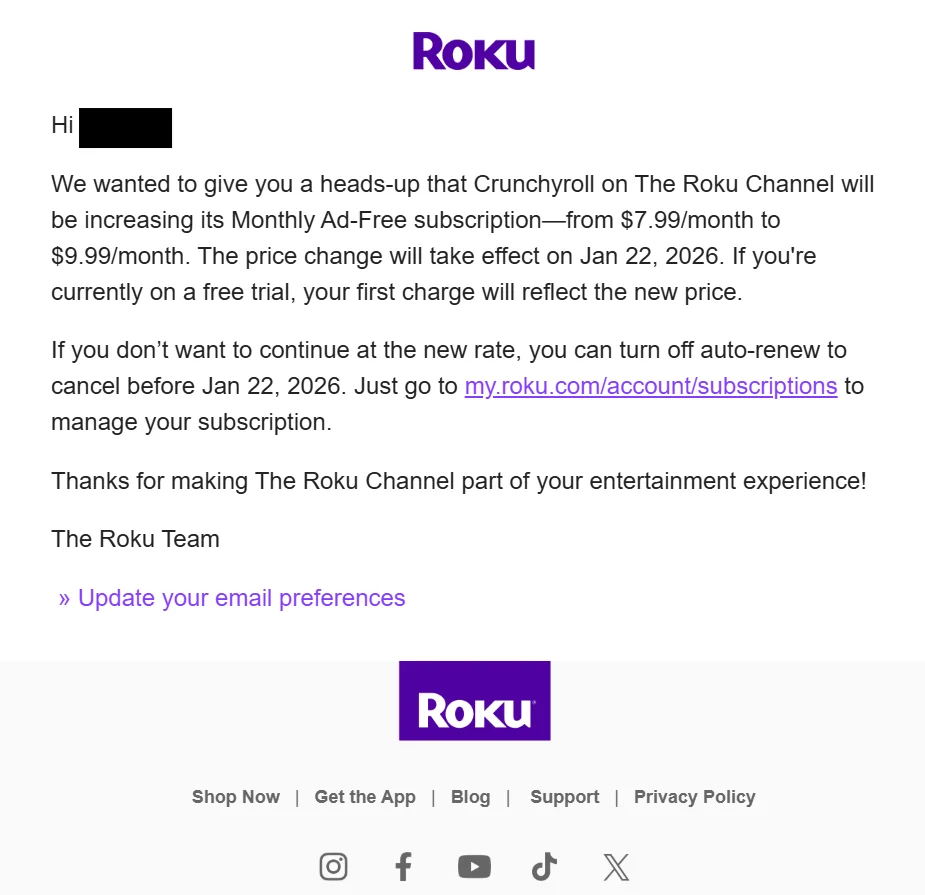Open Roku's Instagram page via its icon
The image size is (925, 895).
[x=333, y=866]
